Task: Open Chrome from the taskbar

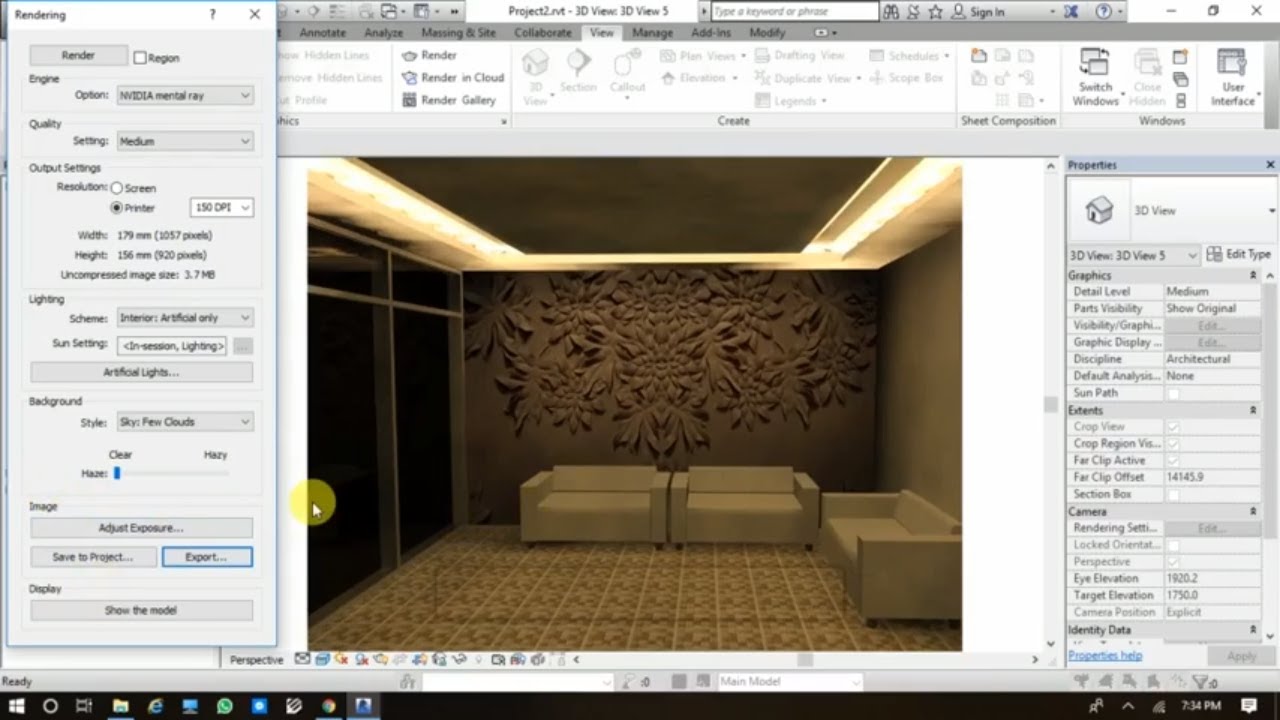Action: click(328, 706)
